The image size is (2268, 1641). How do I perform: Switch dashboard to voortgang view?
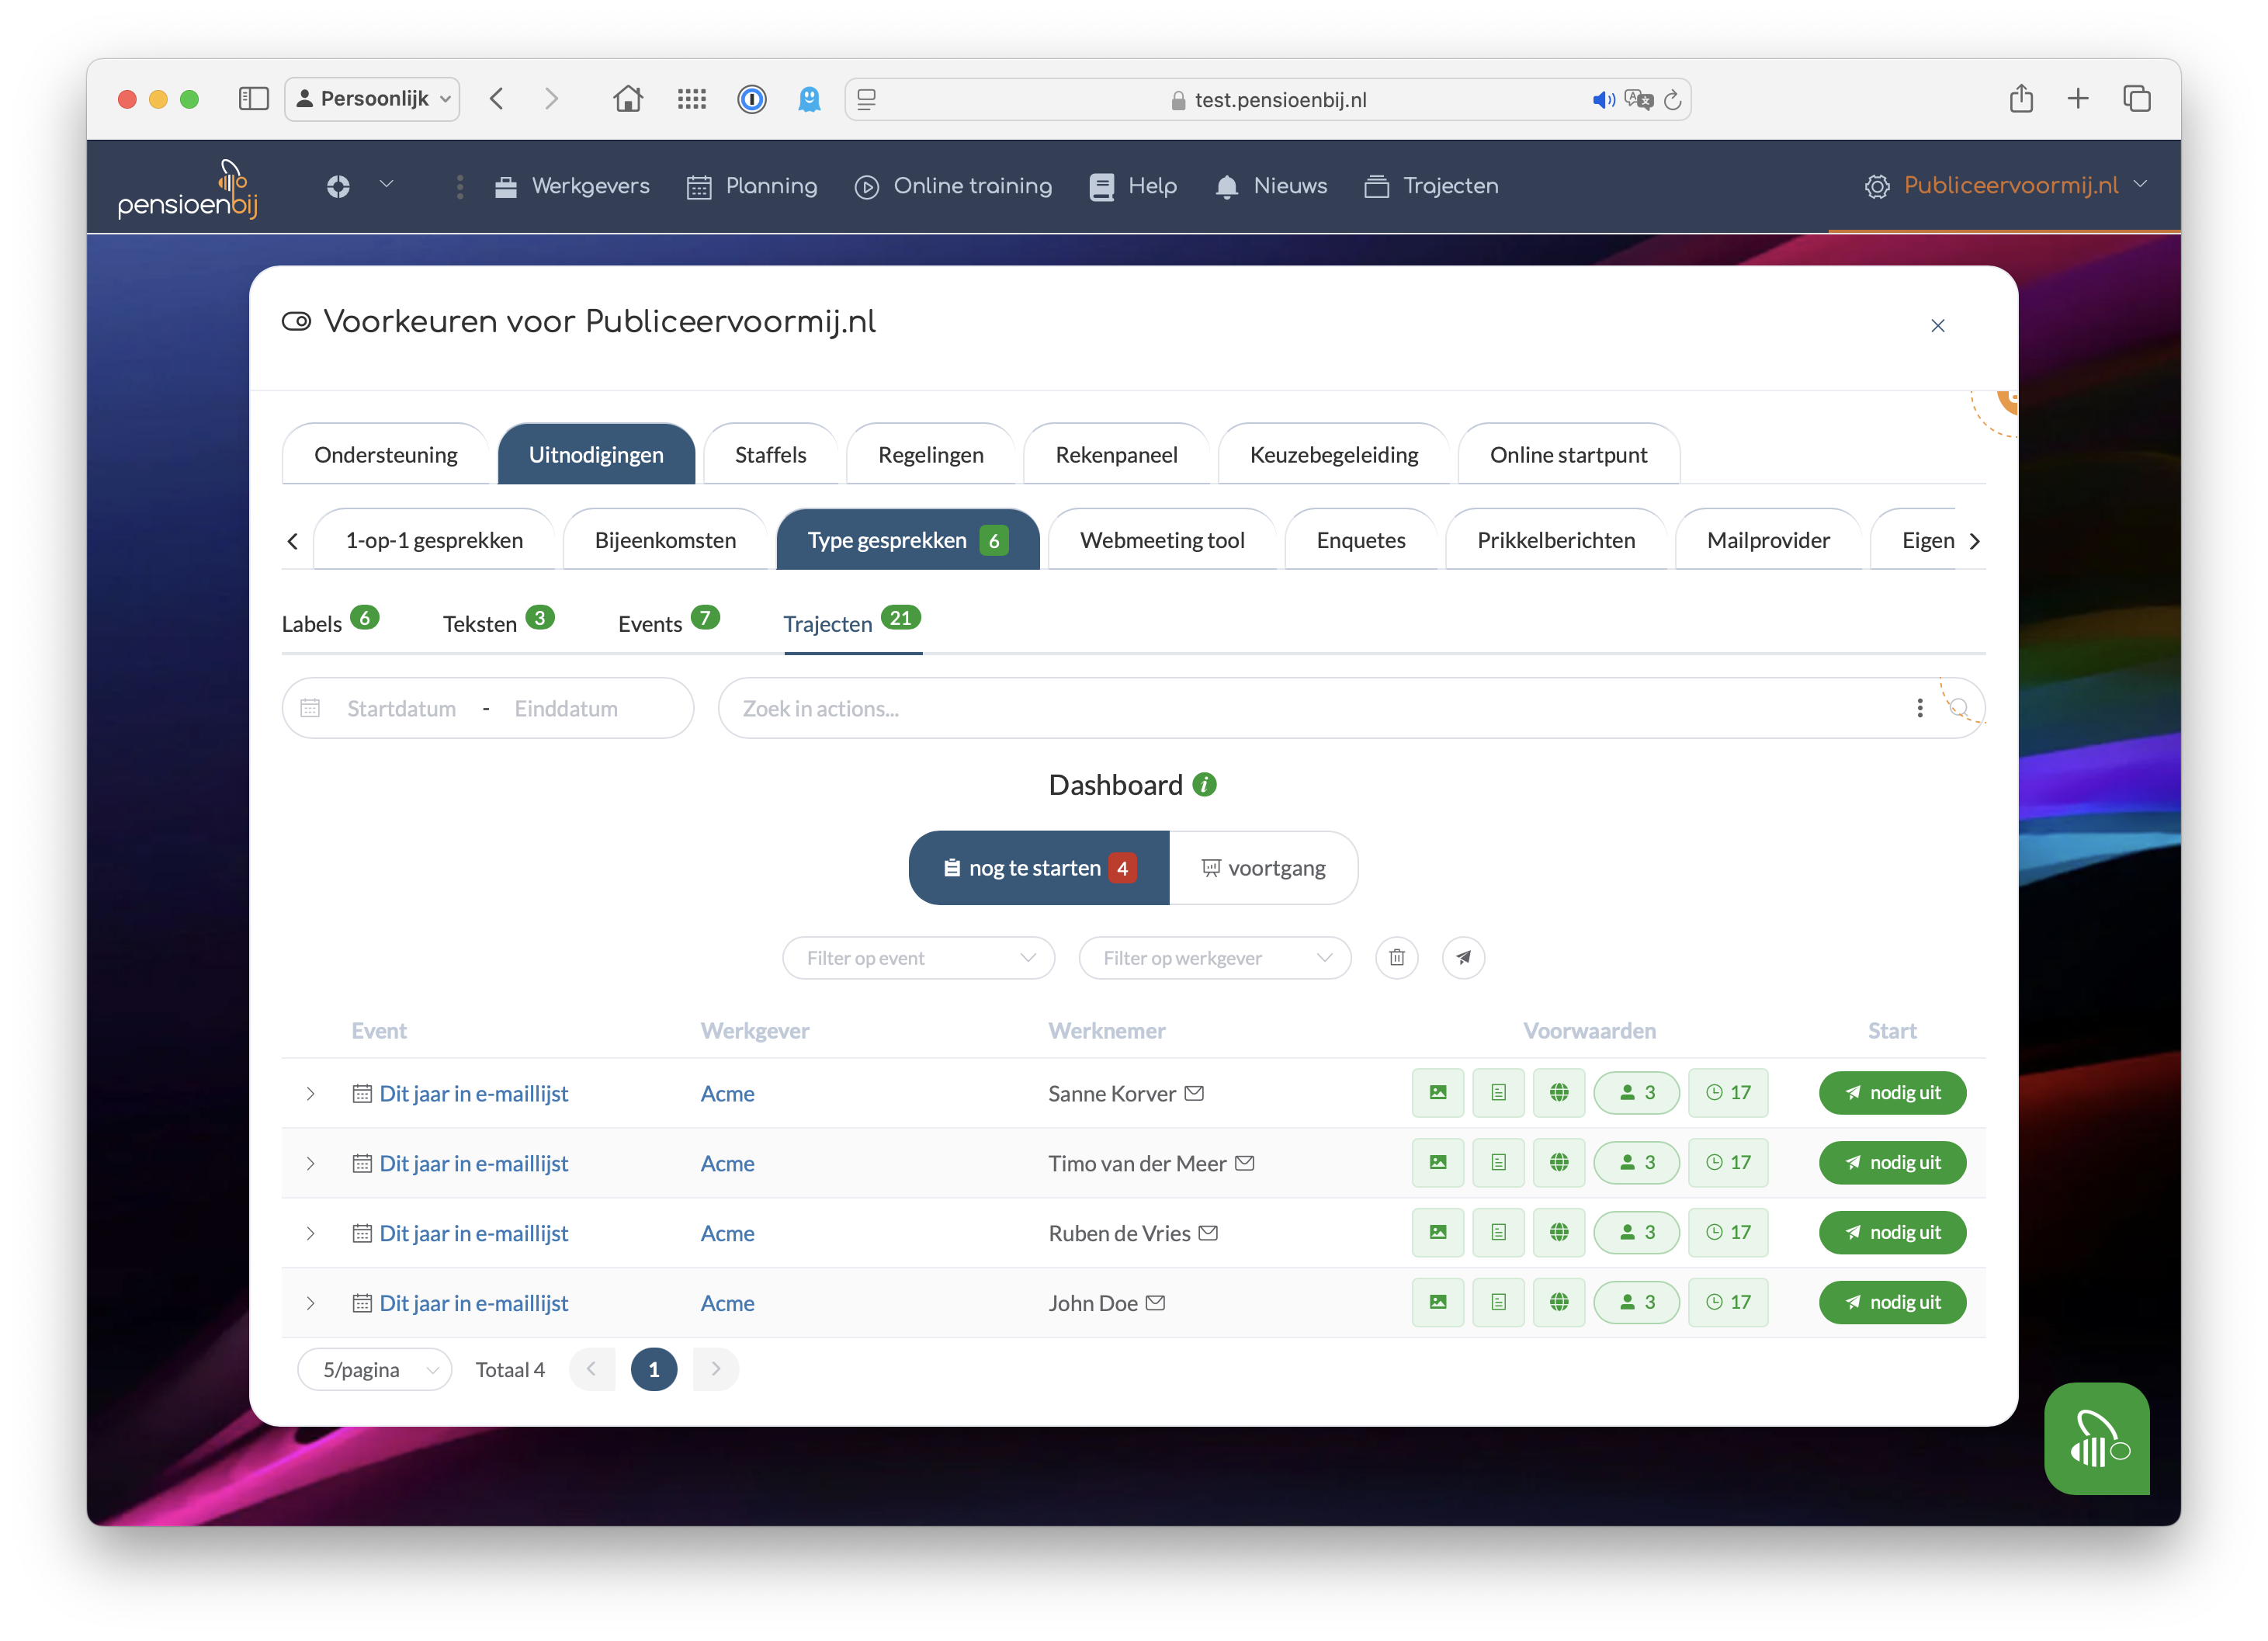pyautogui.click(x=1263, y=868)
